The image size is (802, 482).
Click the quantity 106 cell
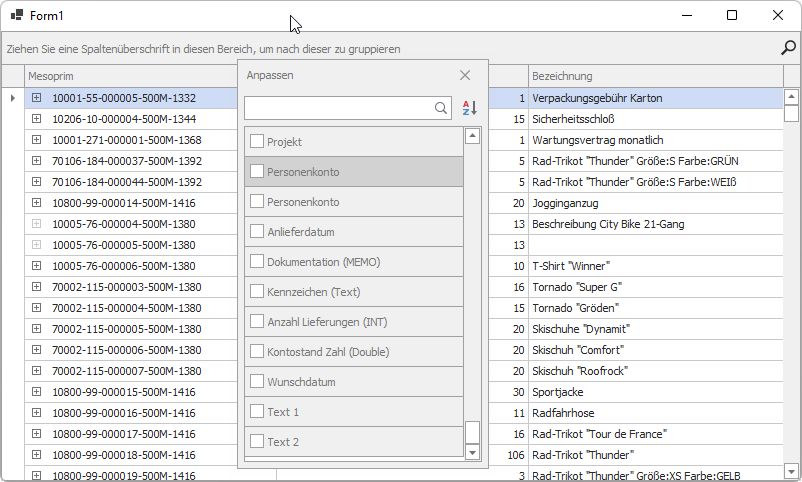[x=508, y=454]
